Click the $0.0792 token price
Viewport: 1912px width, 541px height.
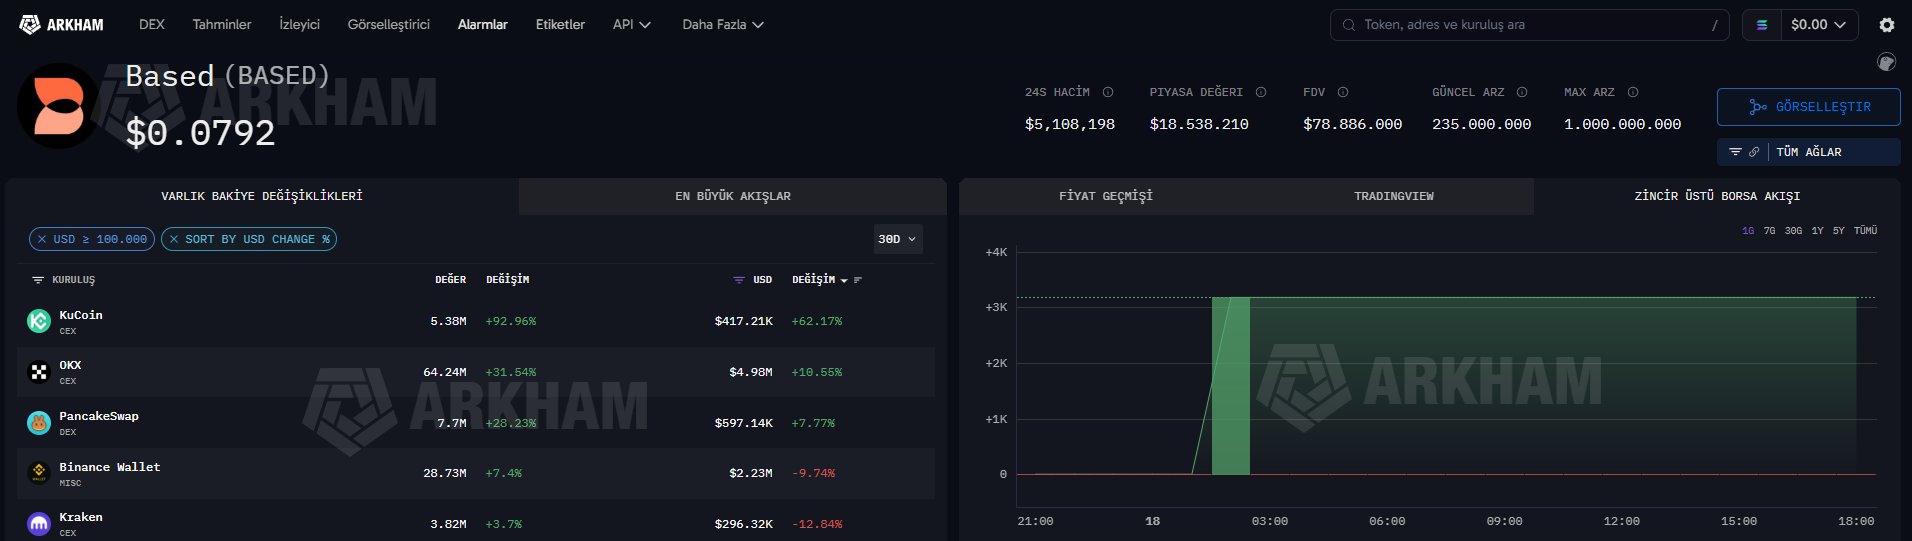[x=200, y=132]
